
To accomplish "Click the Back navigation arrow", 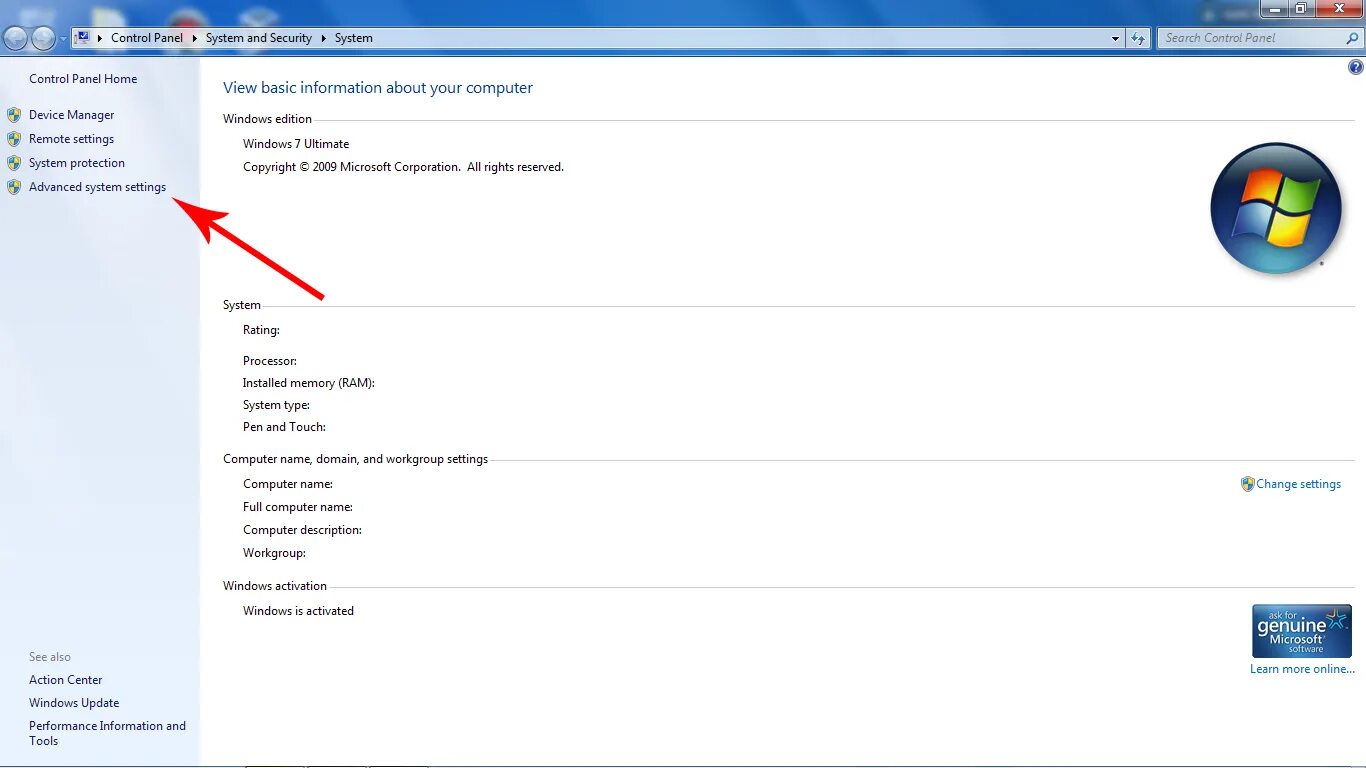I will pos(16,38).
